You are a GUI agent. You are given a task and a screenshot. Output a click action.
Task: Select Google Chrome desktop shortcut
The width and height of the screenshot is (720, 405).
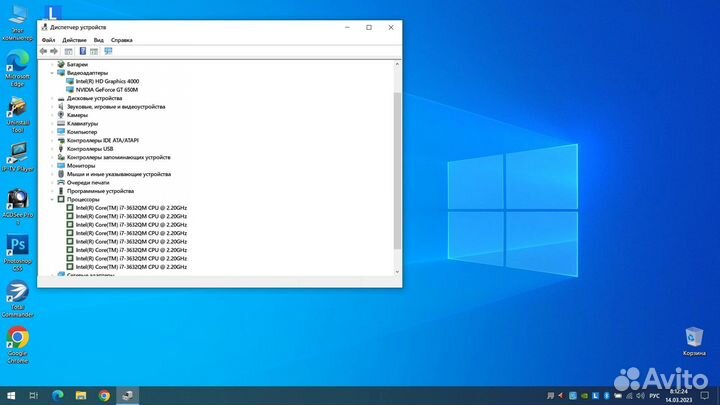pyautogui.click(x=17, y=345)
